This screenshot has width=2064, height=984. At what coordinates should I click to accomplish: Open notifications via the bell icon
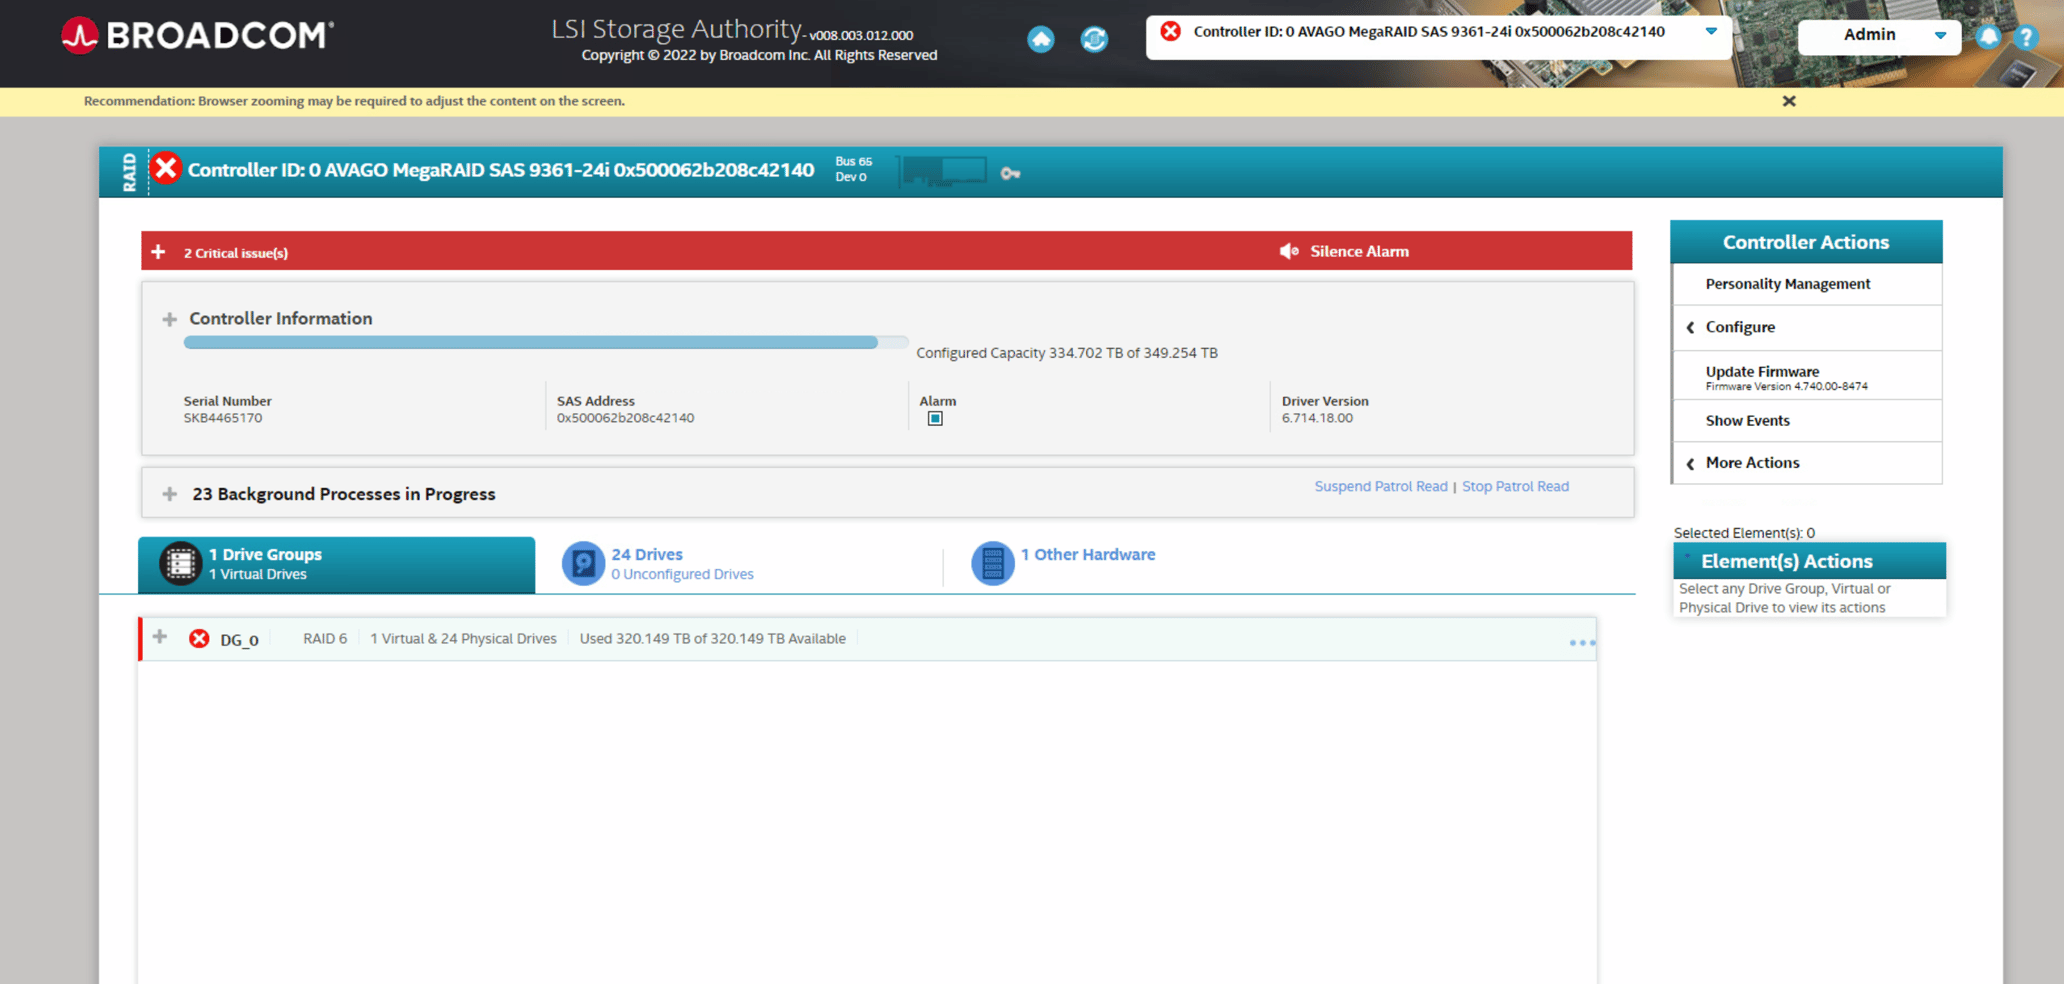[x=1988, y=36]
